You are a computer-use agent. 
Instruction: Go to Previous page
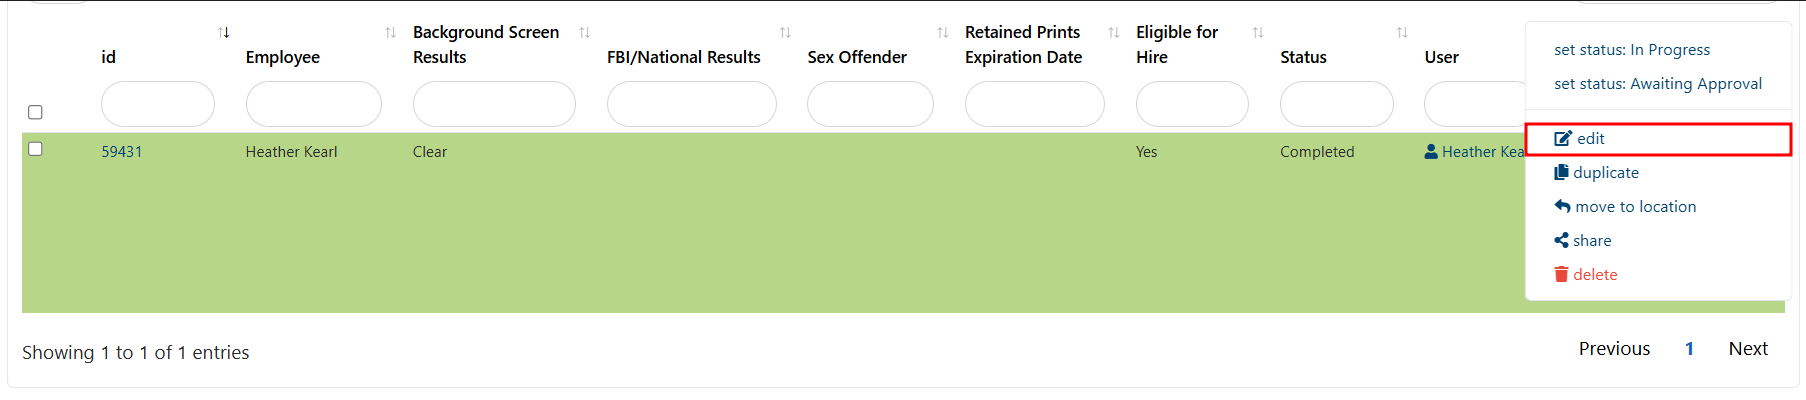(1614, 349)
